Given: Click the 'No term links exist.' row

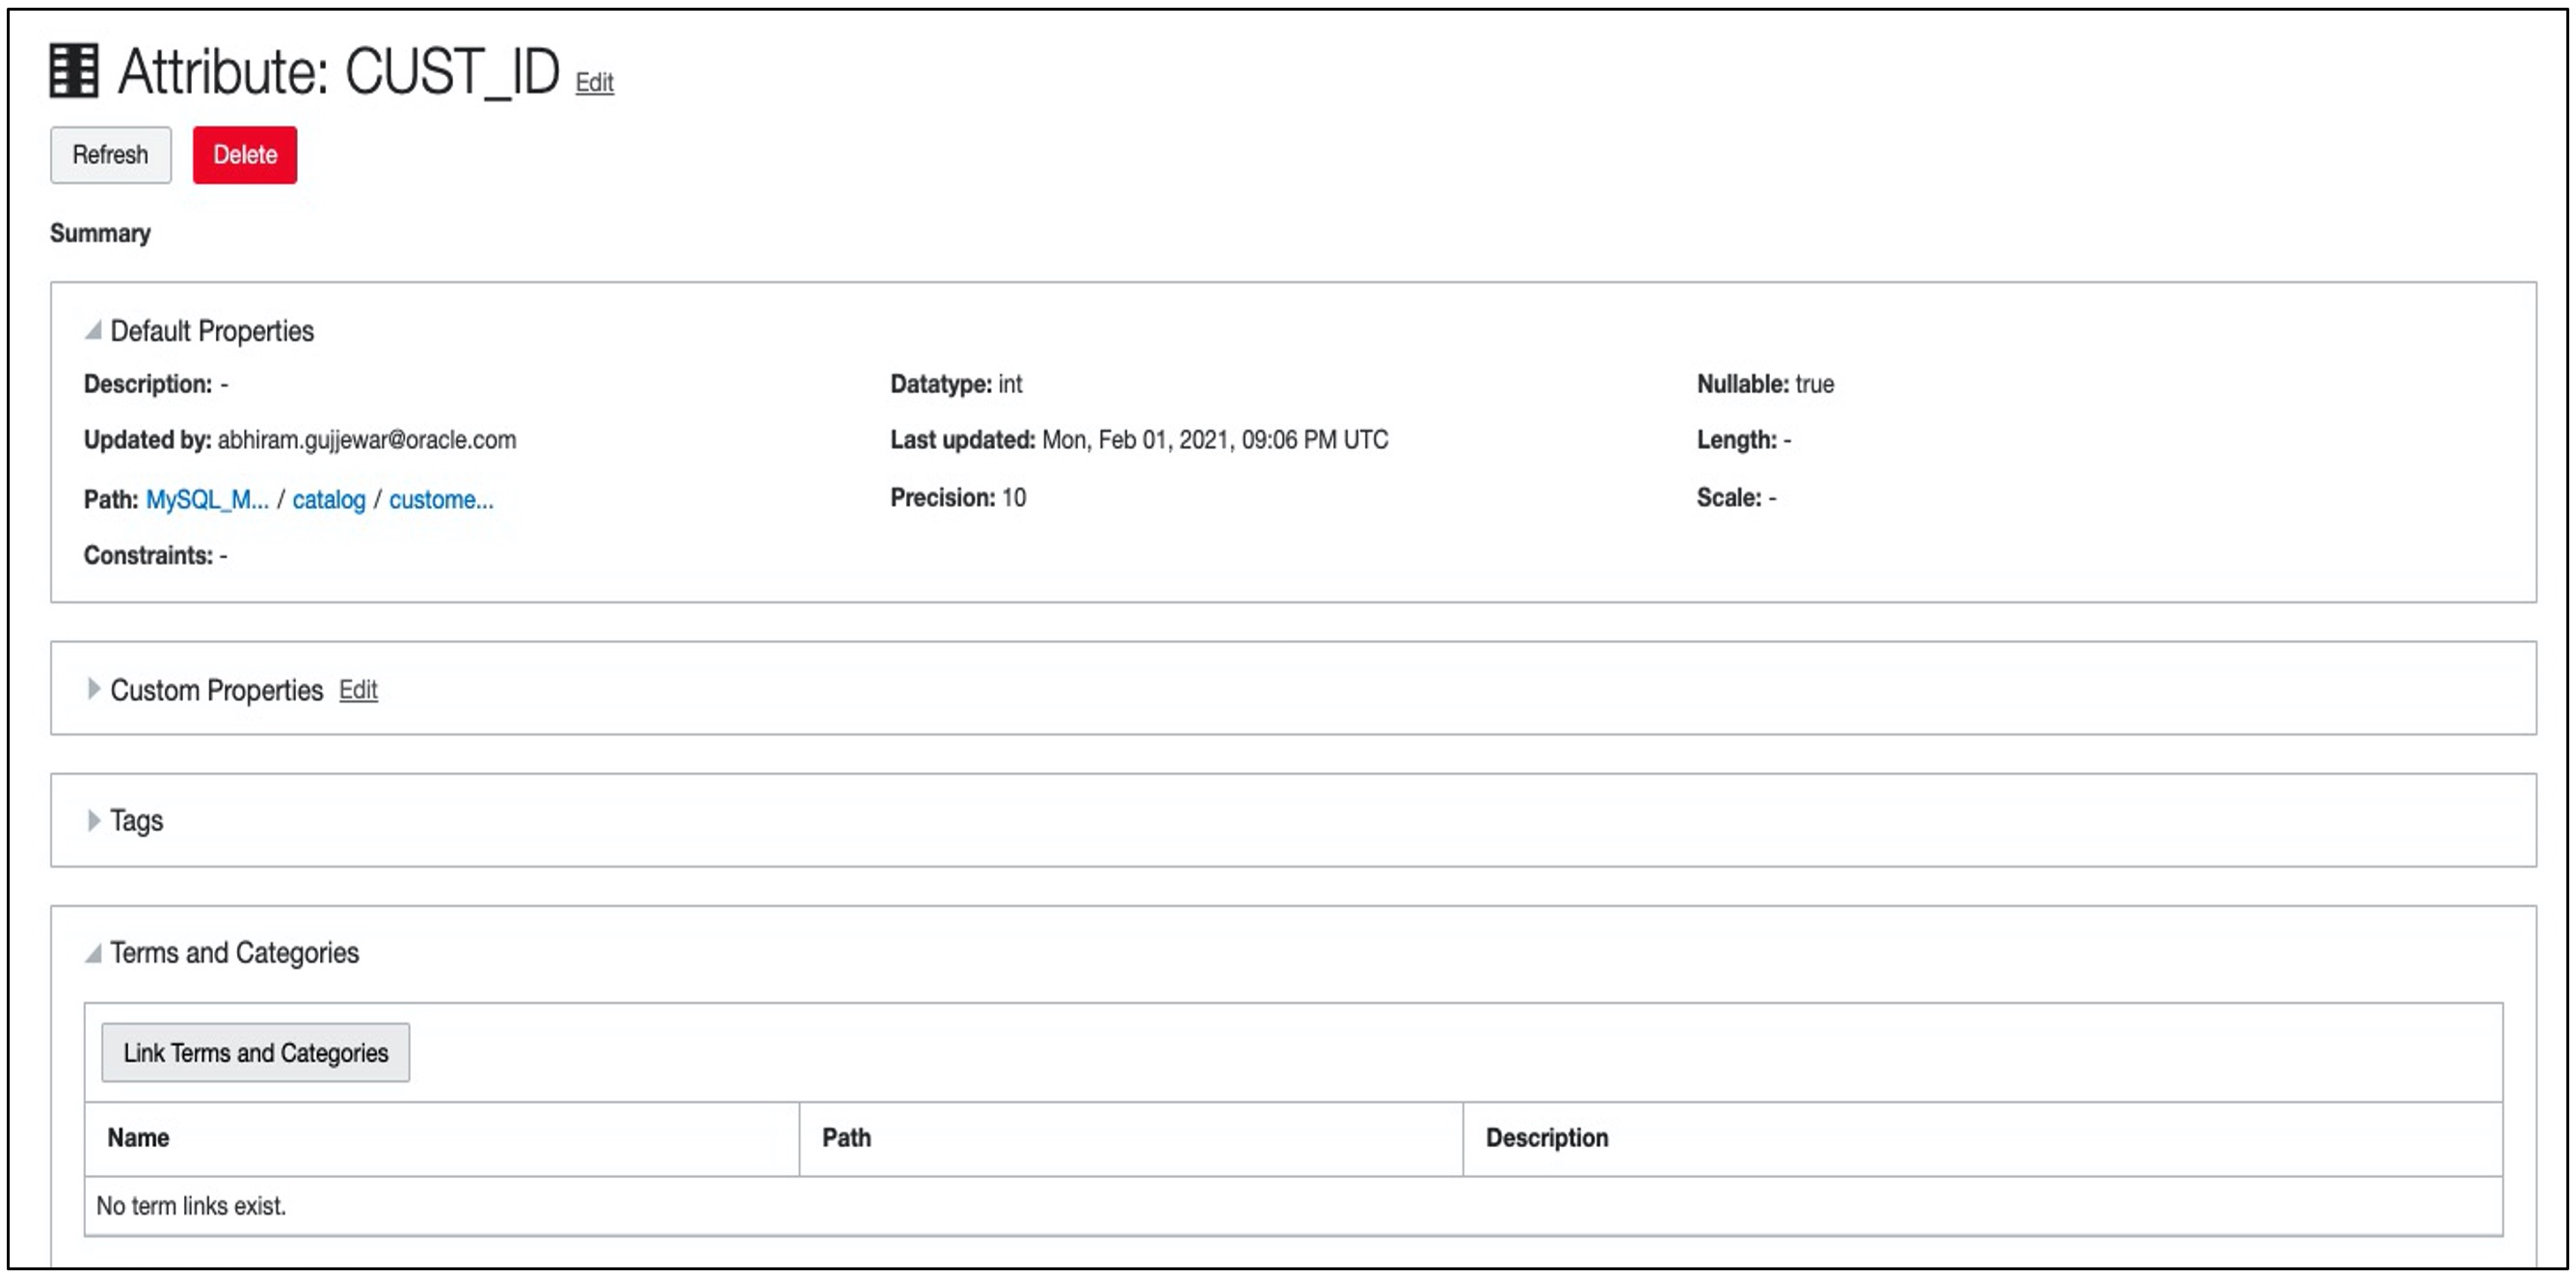Looking at the screenshot, I should tap(191, 1206).
